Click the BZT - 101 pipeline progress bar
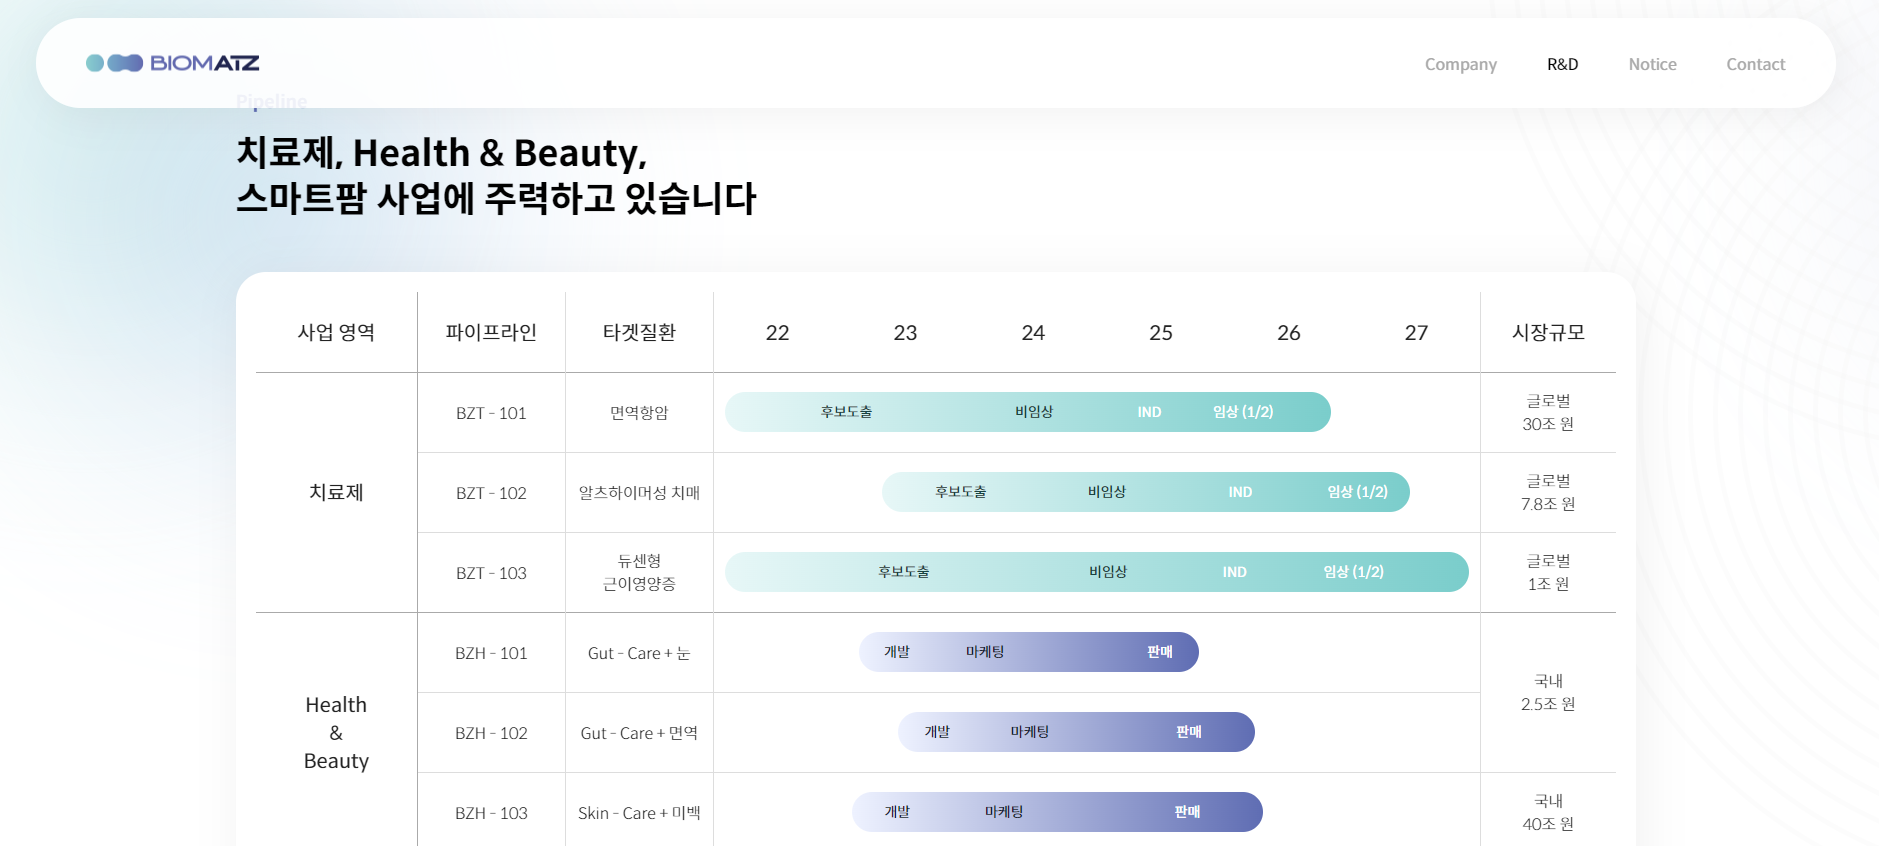 click(x=1027, y=412)
